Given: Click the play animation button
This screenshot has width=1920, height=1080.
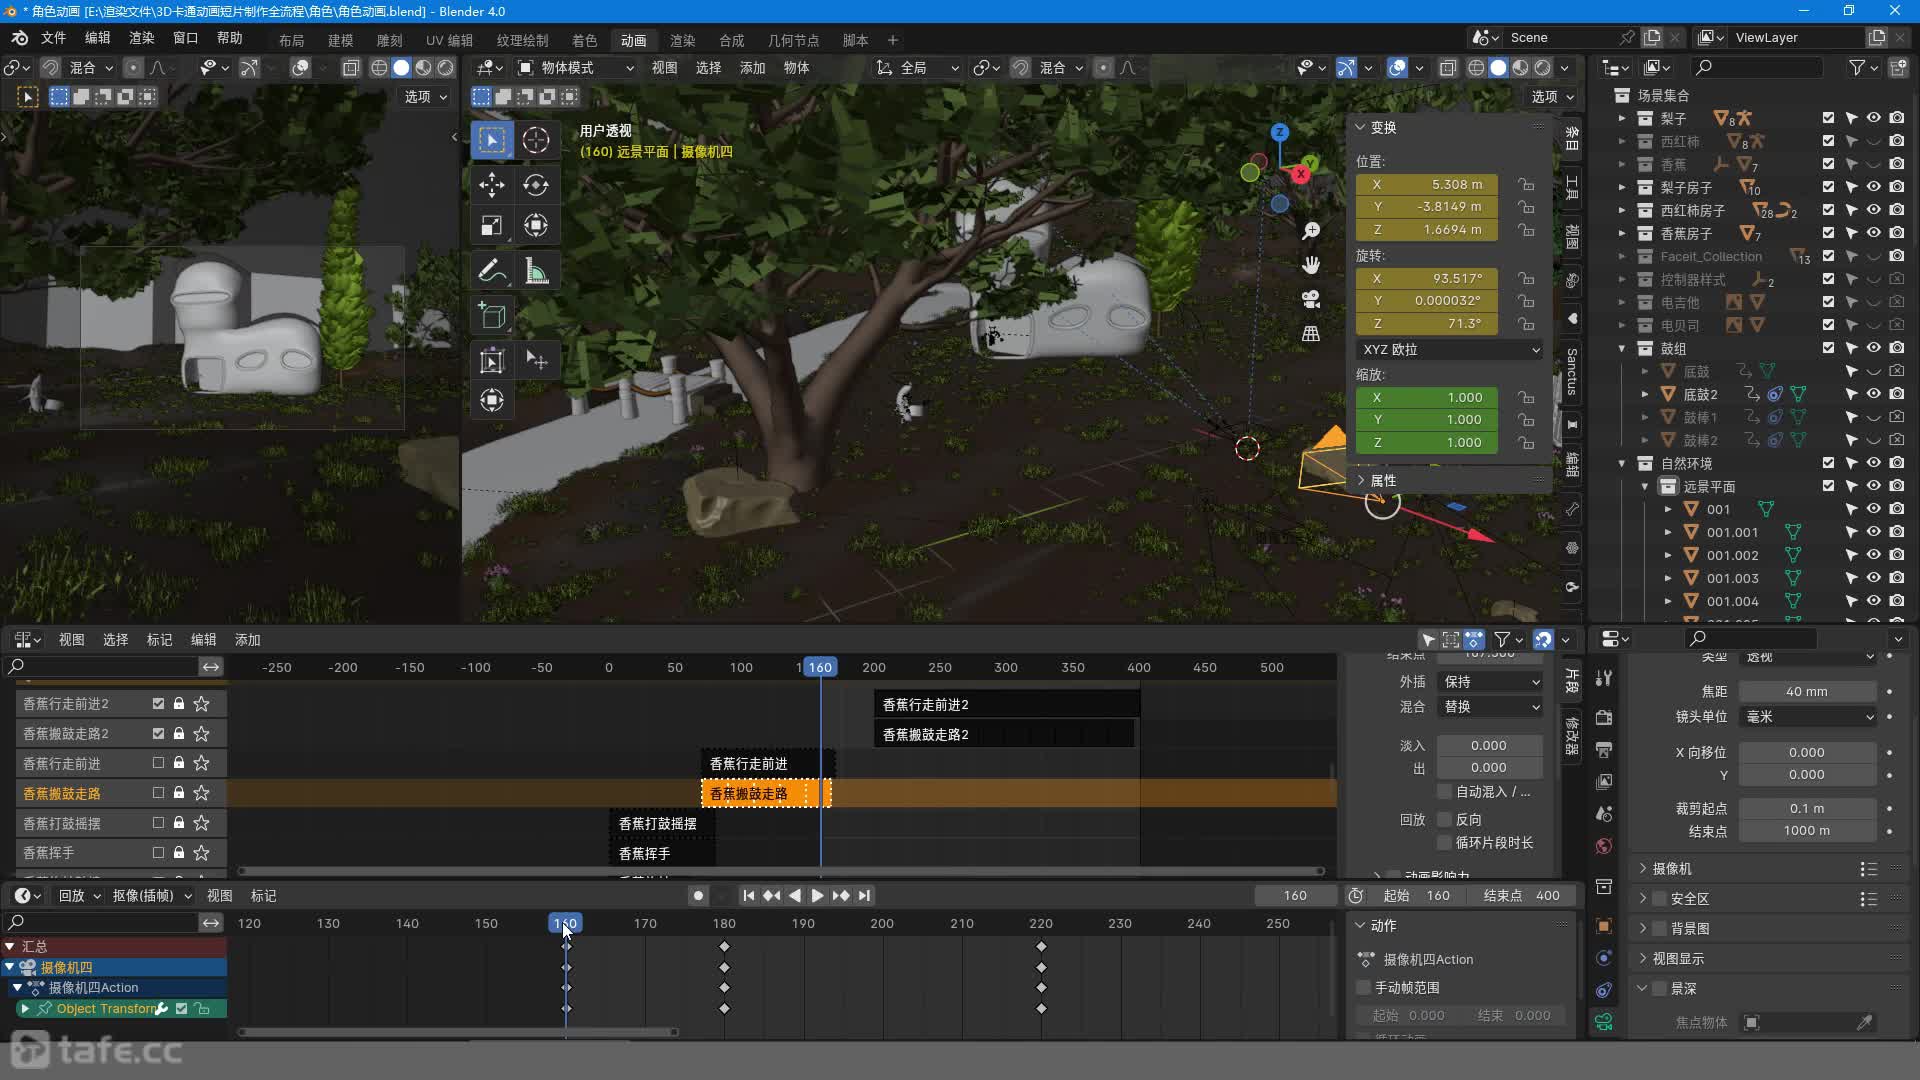Looking at the screenshot, I should click(x=817, y=896).
